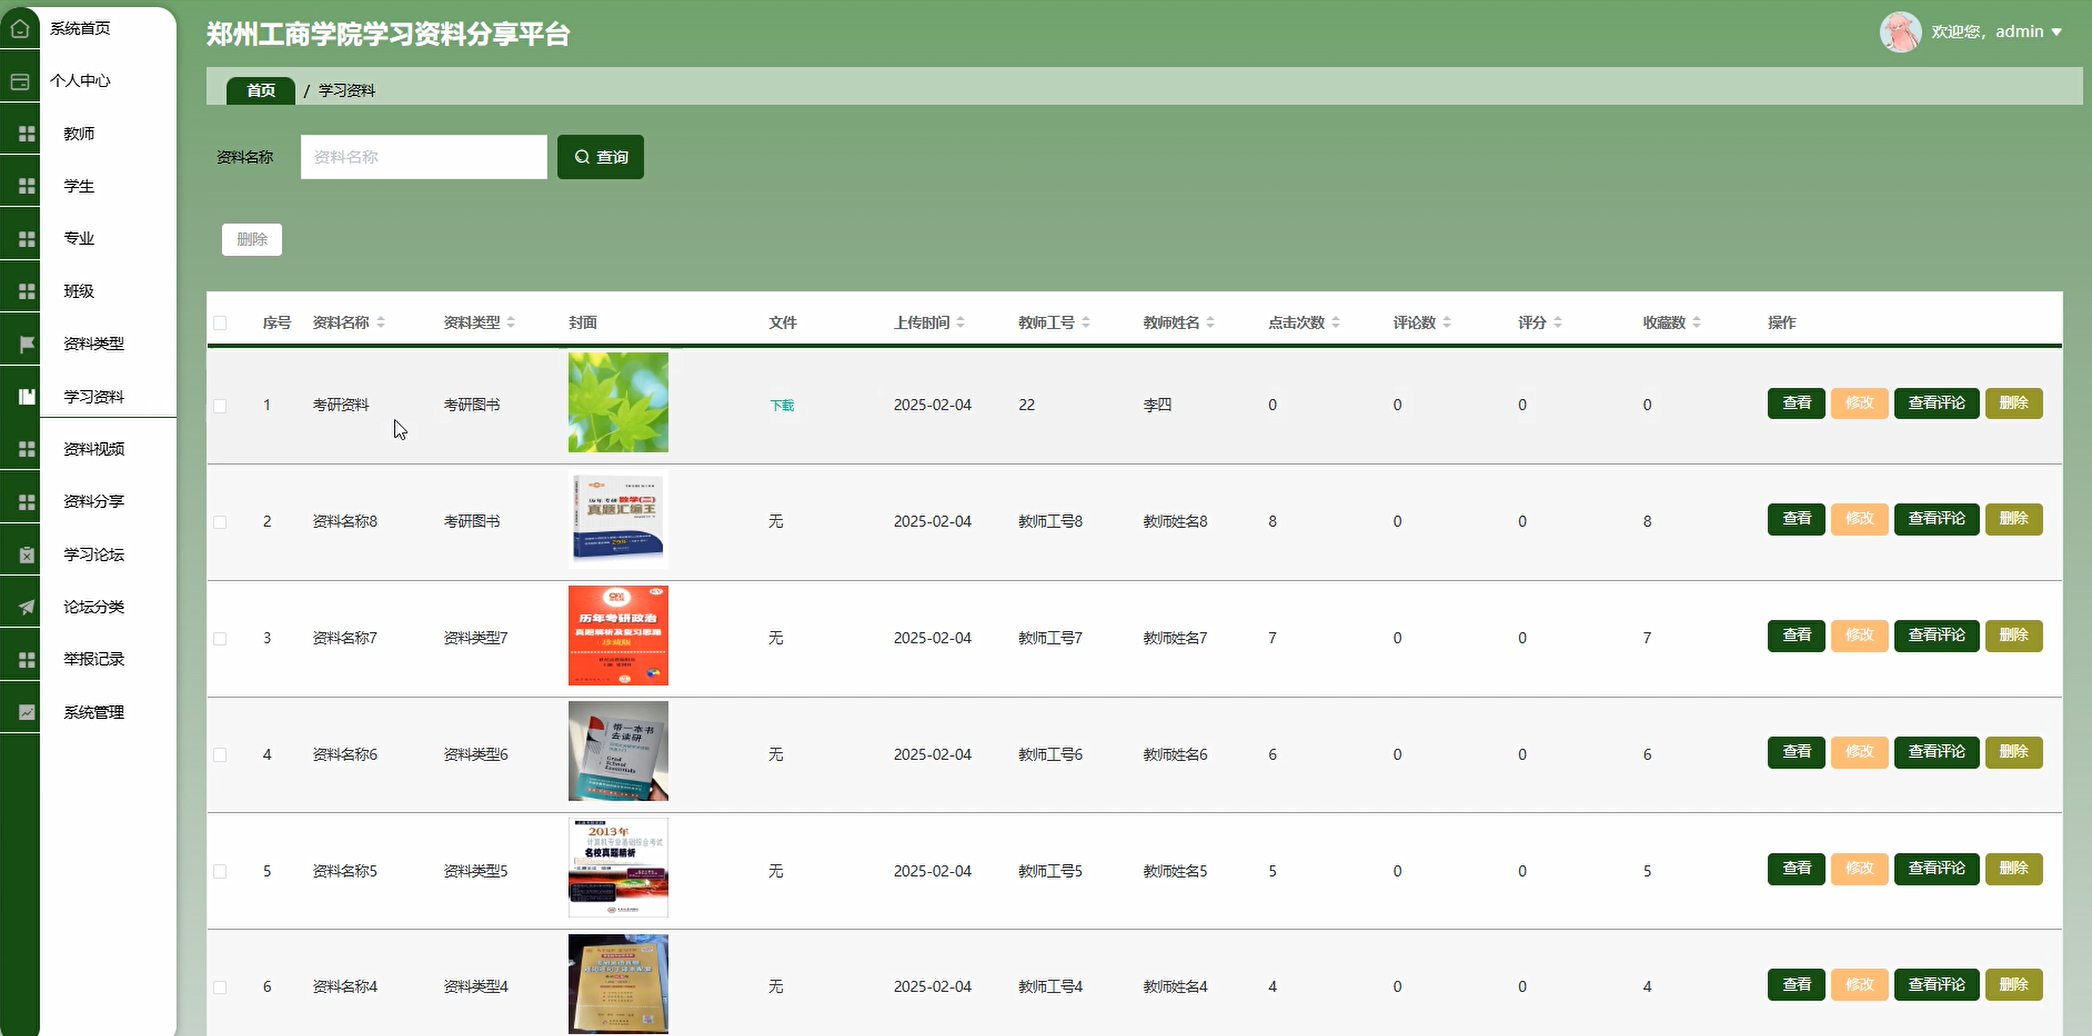Click the chart icon beside 系统管理
This screenshot has width=2092, height=1036.
(x=27, y=712)
